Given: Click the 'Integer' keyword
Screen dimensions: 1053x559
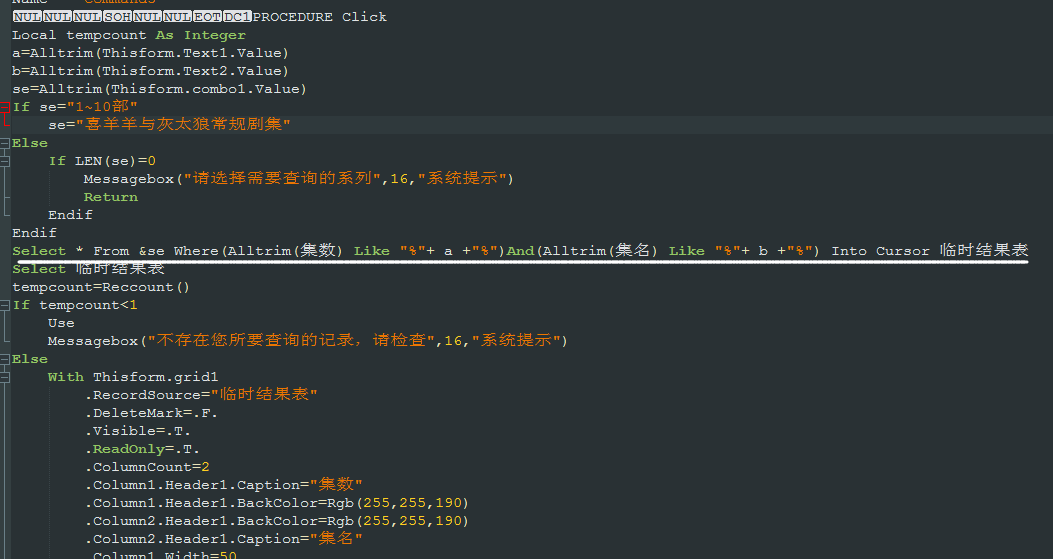Looking at the screenshot, I should (214, 35).
